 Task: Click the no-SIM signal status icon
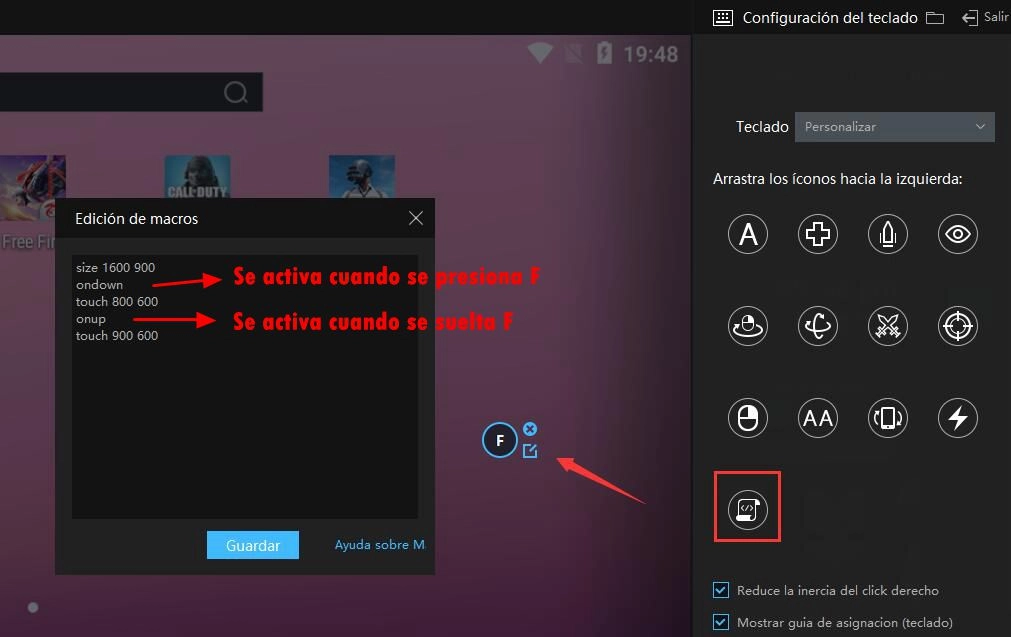pos(574,53)
